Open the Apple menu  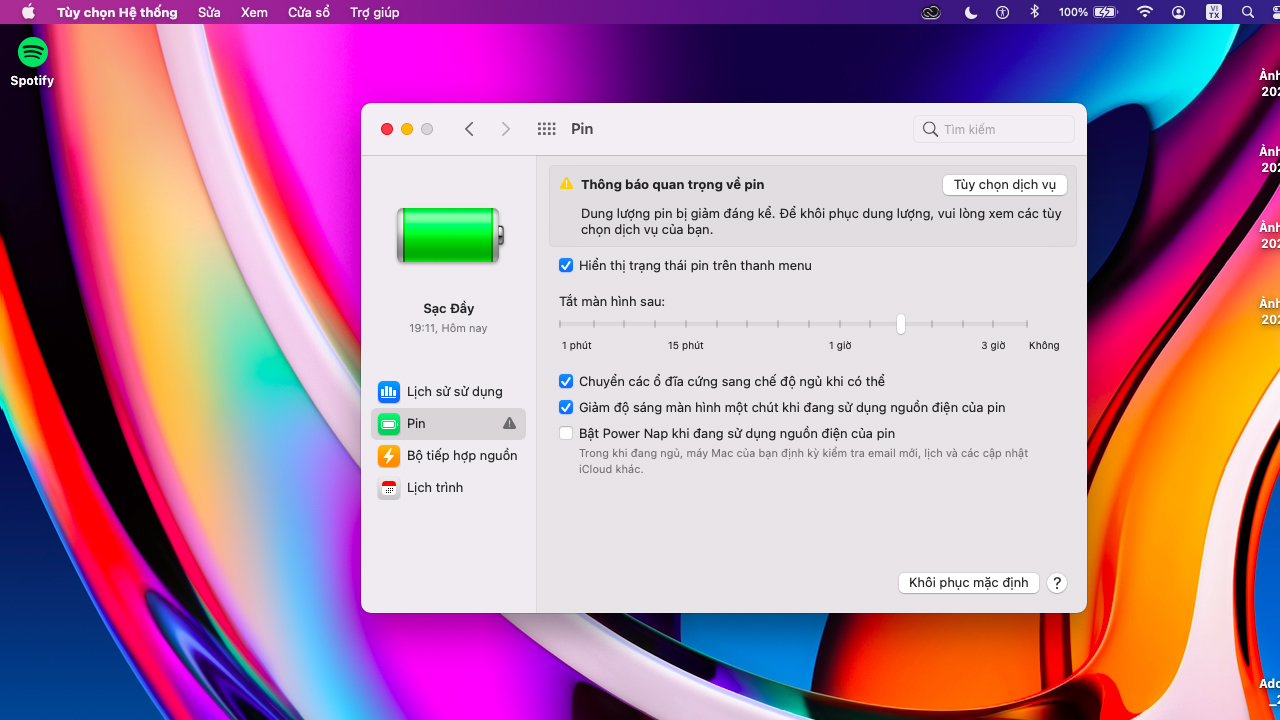pyautogui.click(x=28, y=12)
